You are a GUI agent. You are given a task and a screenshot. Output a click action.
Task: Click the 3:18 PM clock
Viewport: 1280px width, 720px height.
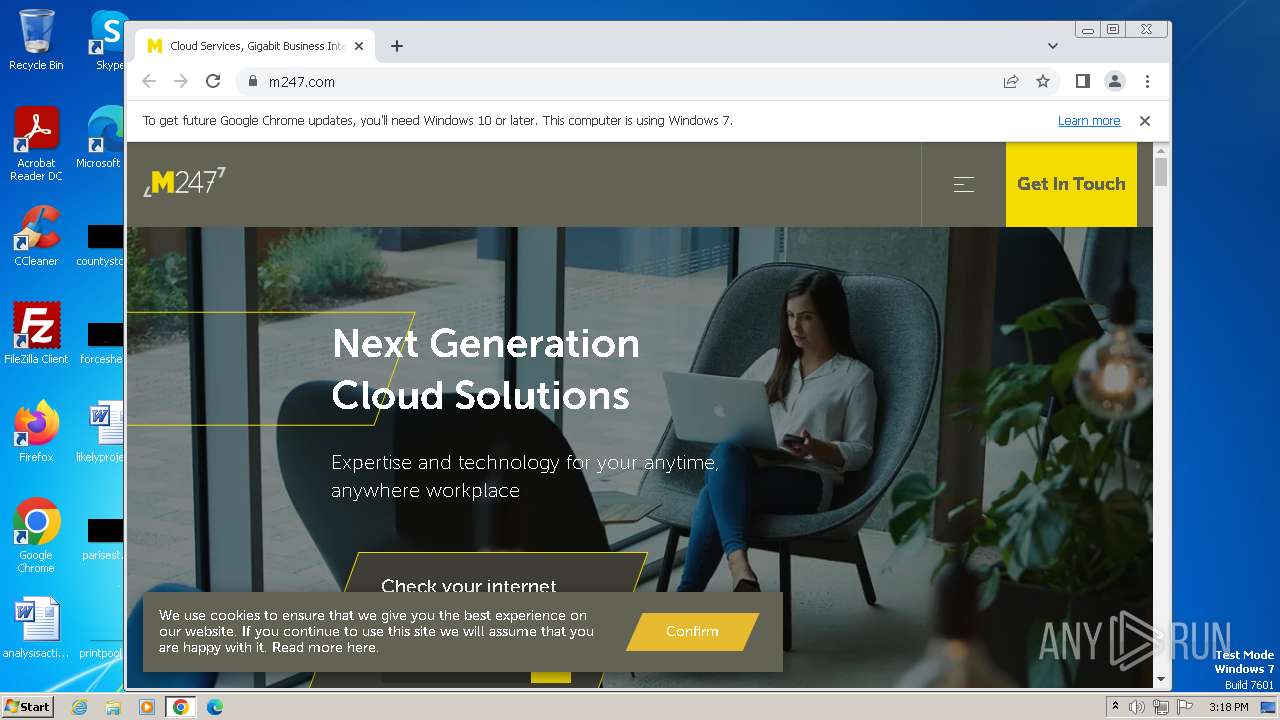pos(1228,707)
